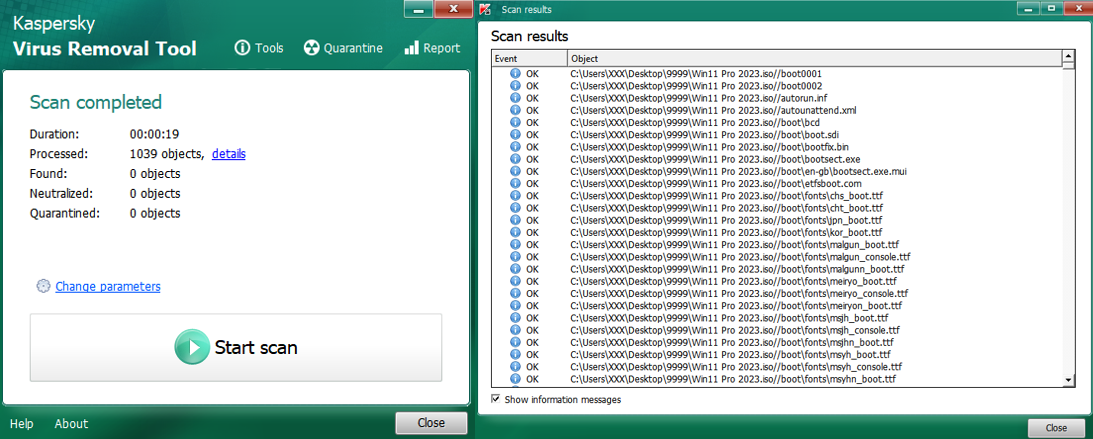The height and width of the screenshot is (439, 1093).
Task: Open the Tools menu
Action: coord(259,48)
